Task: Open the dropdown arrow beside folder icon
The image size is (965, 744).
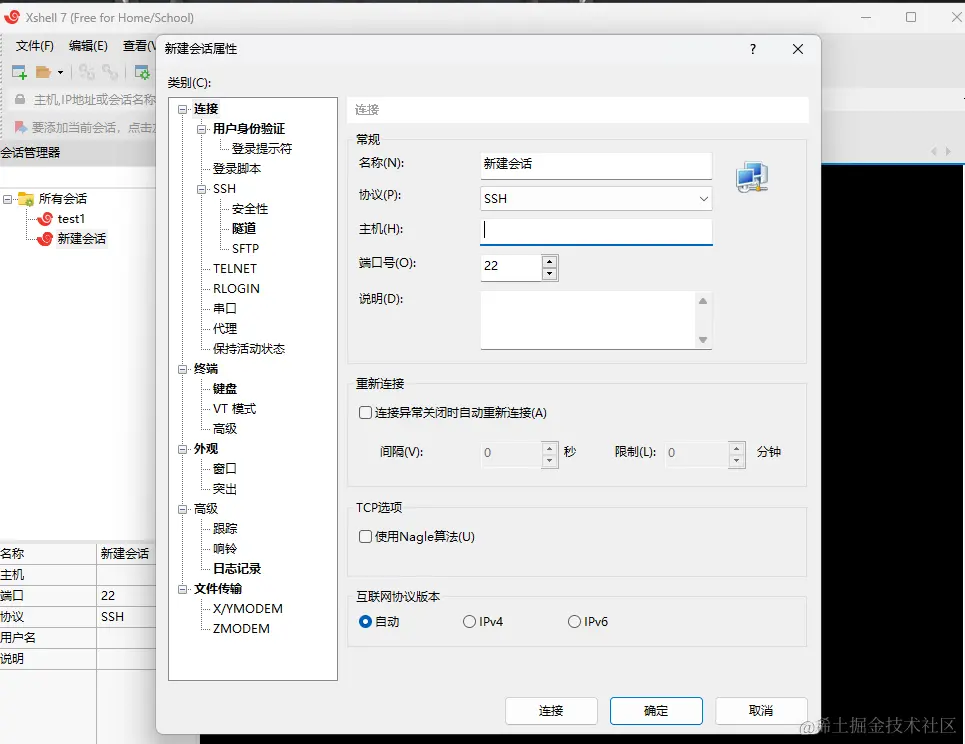Action: 60,73
